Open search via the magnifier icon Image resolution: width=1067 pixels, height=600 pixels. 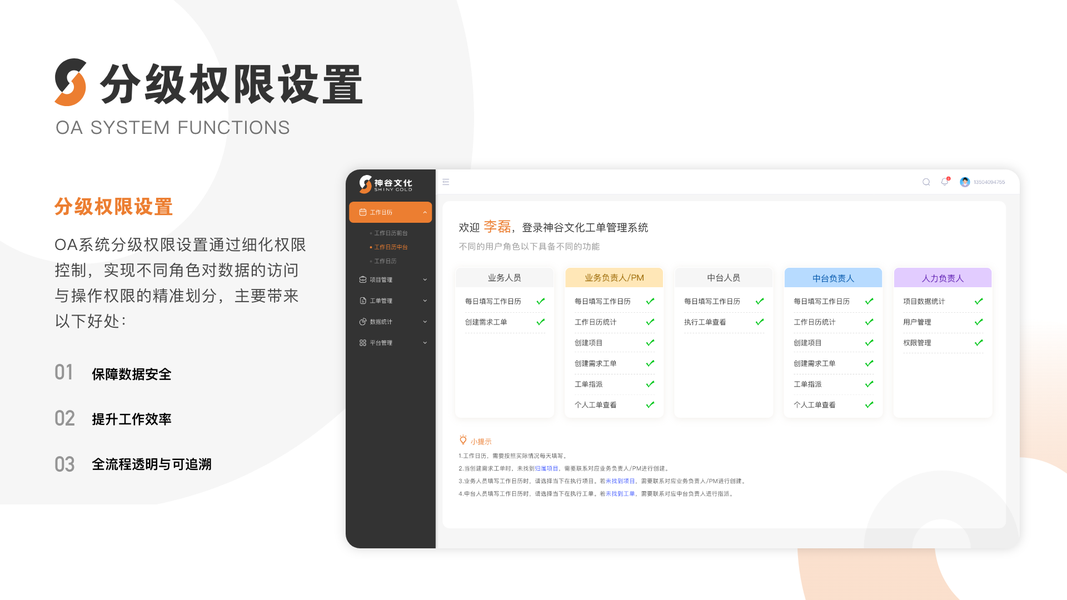point(926,182)
